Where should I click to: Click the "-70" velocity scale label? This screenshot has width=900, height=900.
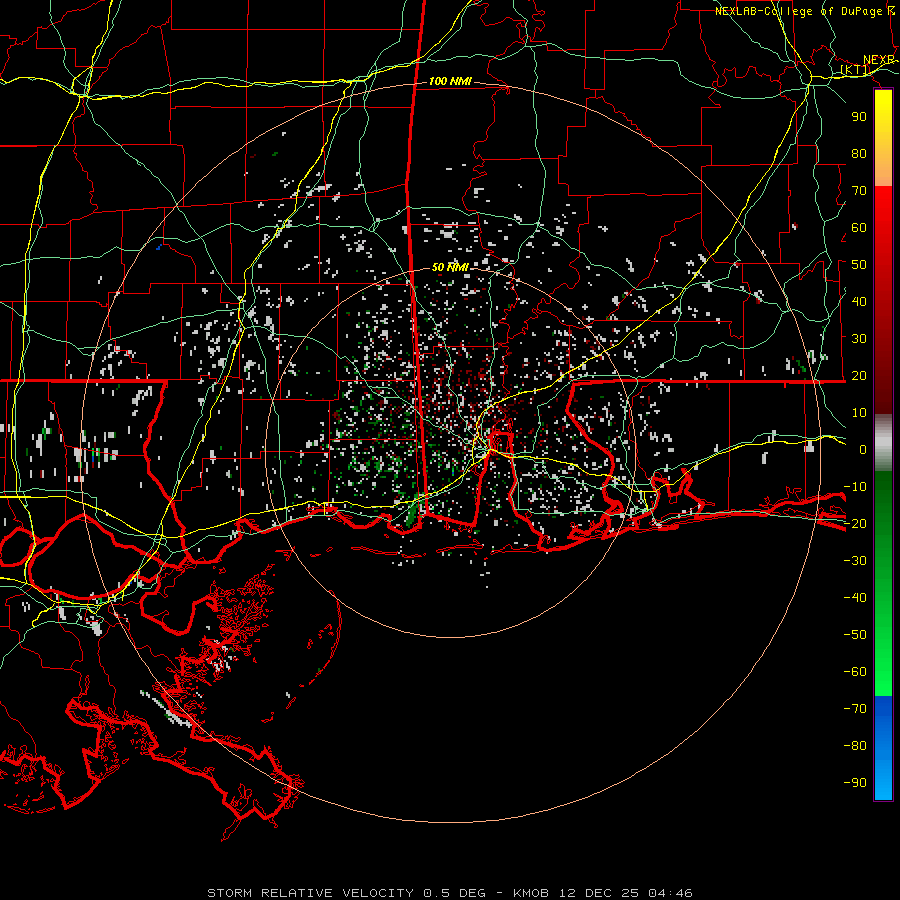855,709
